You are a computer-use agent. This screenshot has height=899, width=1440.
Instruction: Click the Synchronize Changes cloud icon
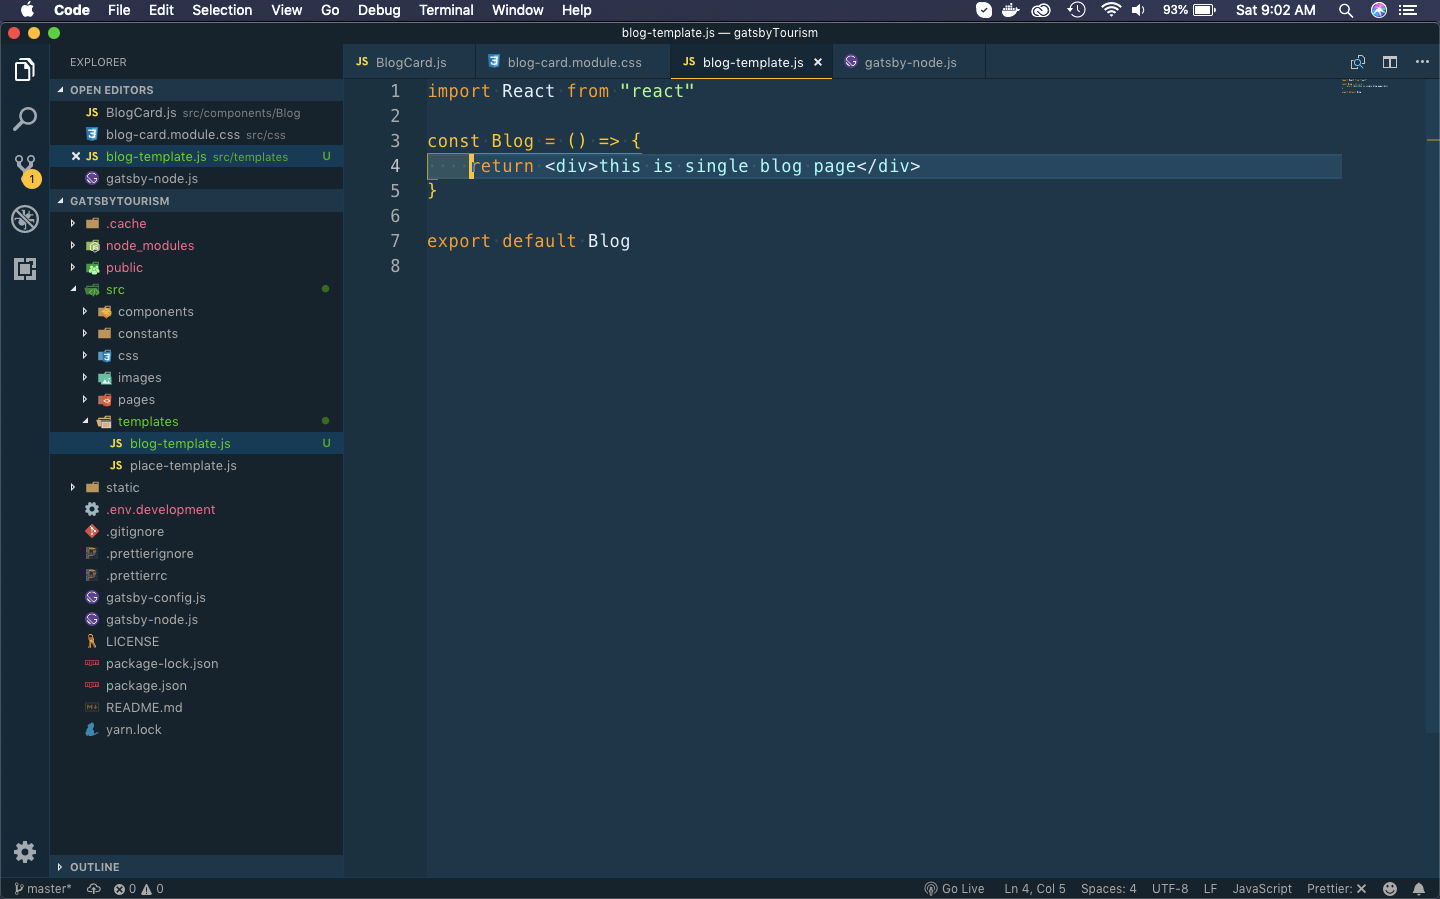pyautogui.click(x=94, y=888)
